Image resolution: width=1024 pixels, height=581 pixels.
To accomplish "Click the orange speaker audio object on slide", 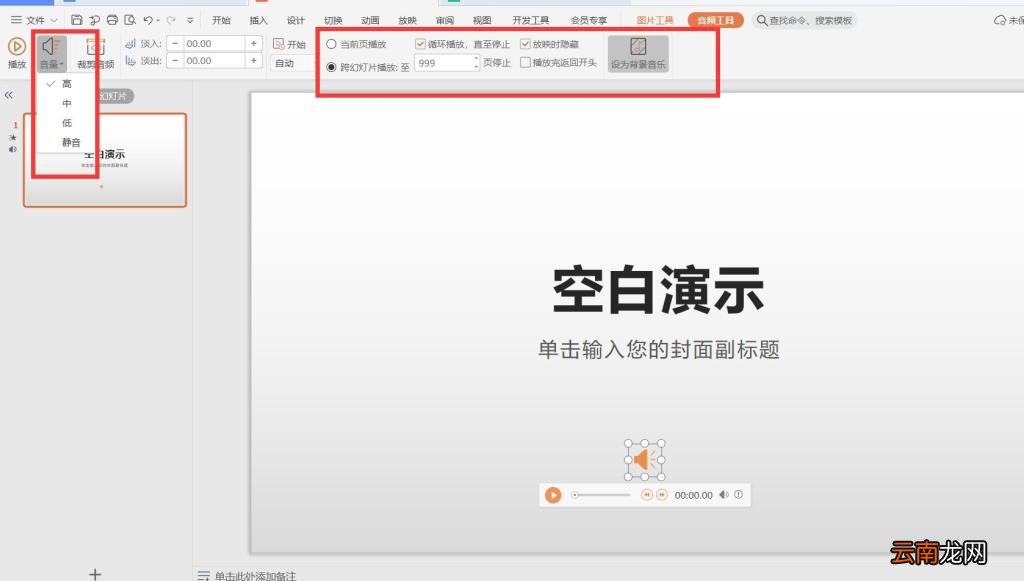I will pyautogui.click(x=645, y=460).
